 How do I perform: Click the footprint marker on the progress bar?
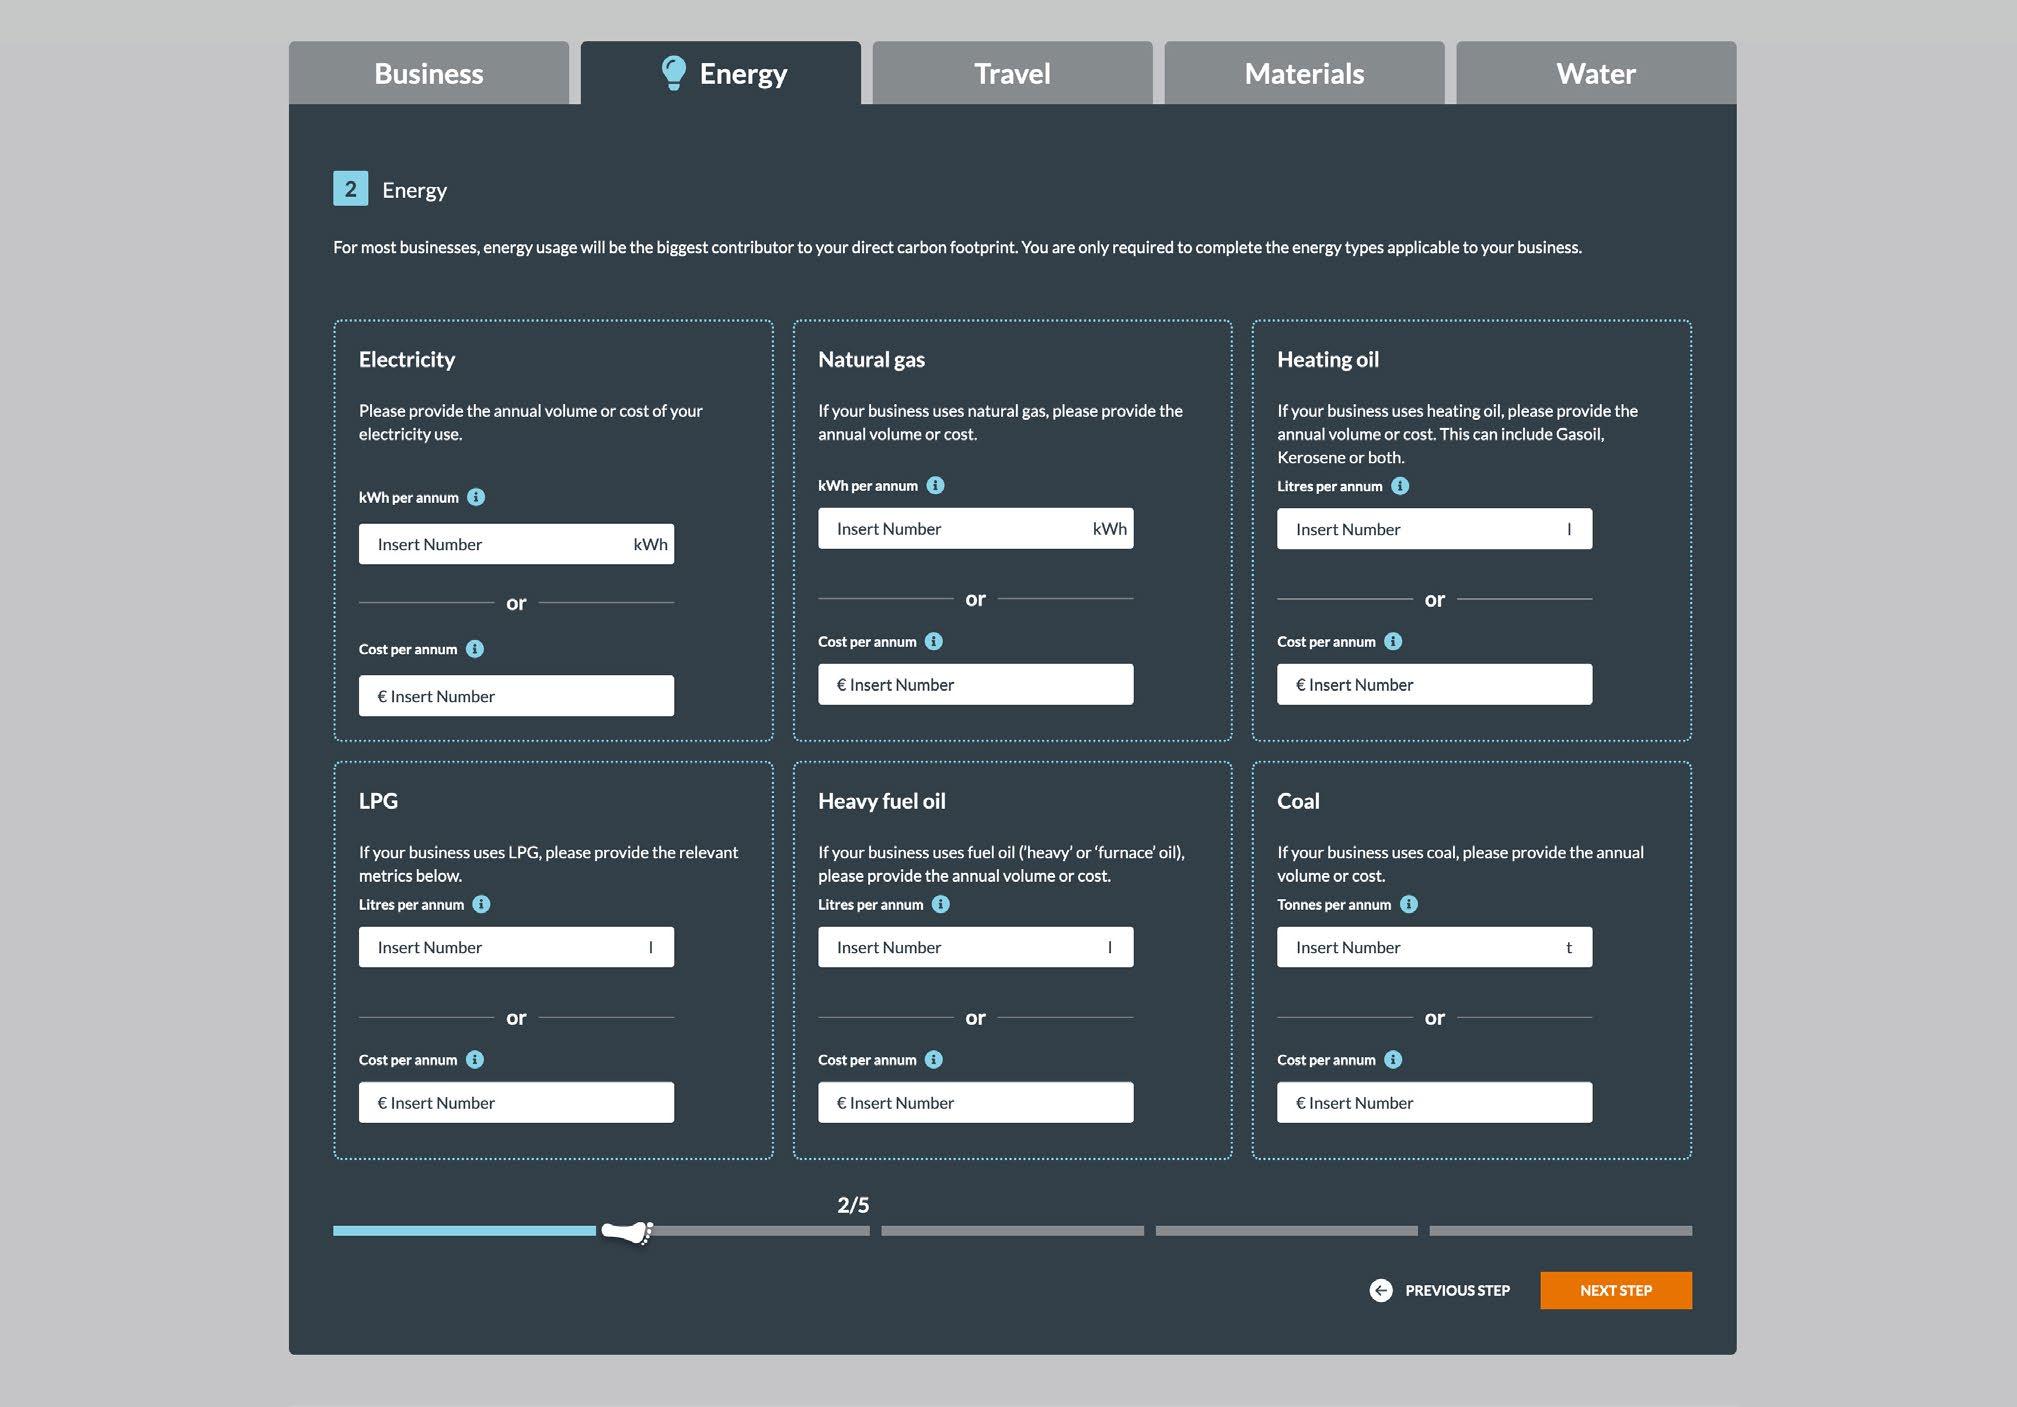627,1232
